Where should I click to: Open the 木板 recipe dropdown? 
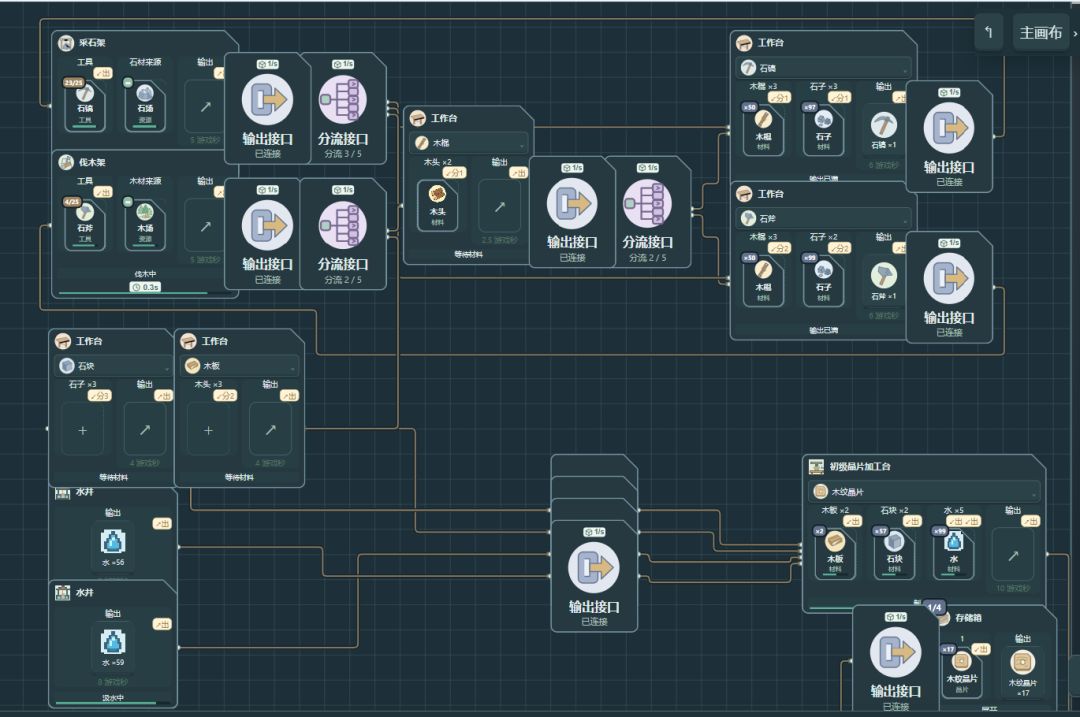tap(240, 366)
